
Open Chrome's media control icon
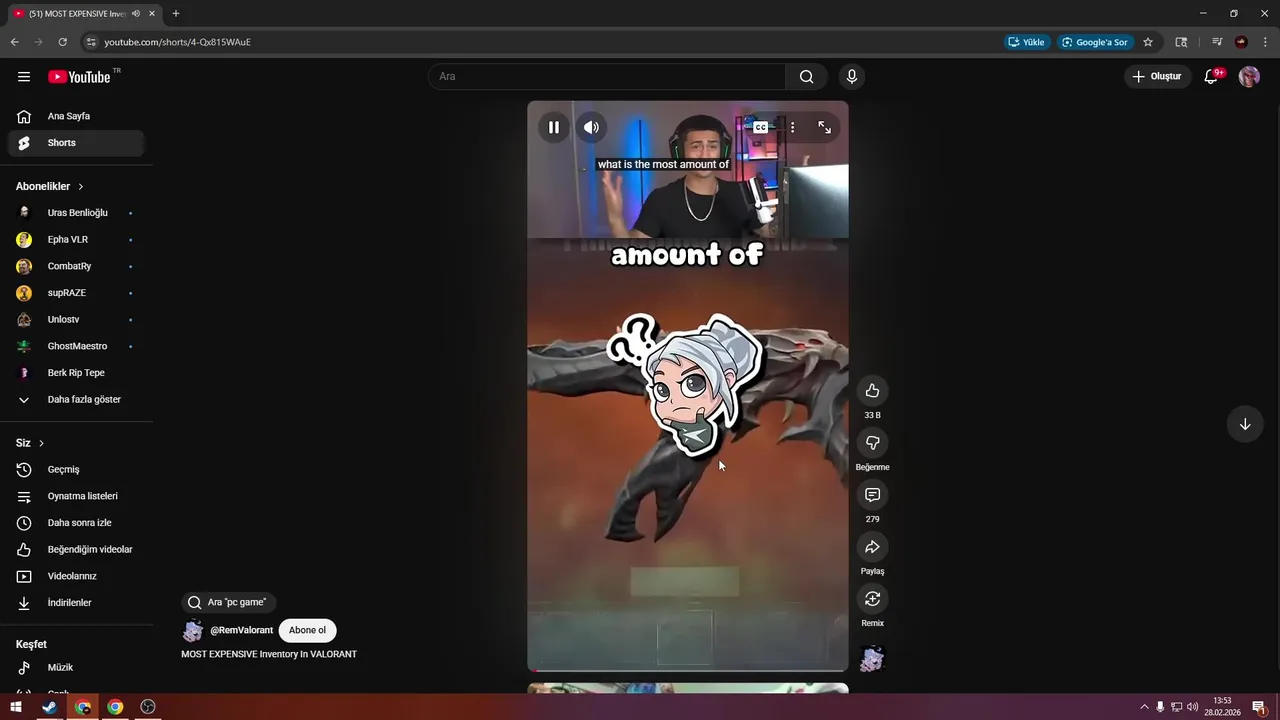[x=1217, y=42]
